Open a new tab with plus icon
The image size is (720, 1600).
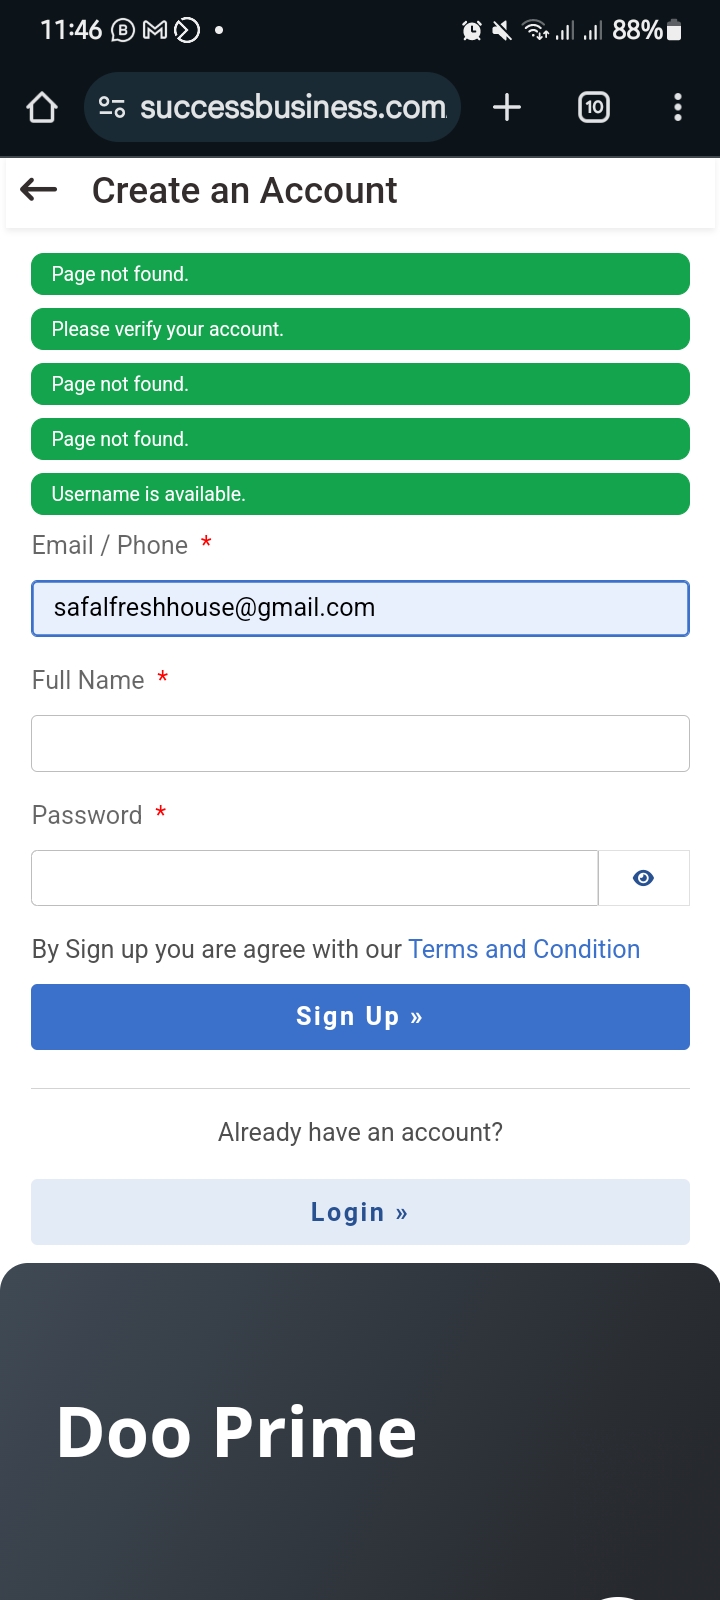click(x=507, y=107)
